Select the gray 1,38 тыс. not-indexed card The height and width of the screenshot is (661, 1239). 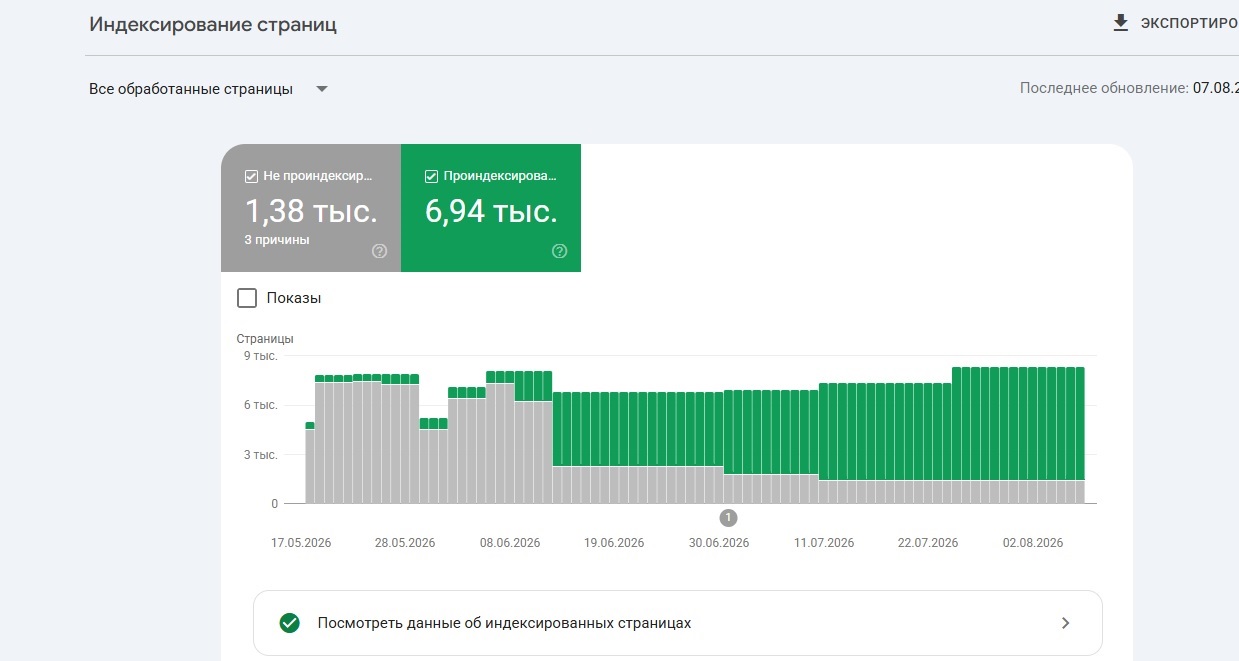click(311, 208)
